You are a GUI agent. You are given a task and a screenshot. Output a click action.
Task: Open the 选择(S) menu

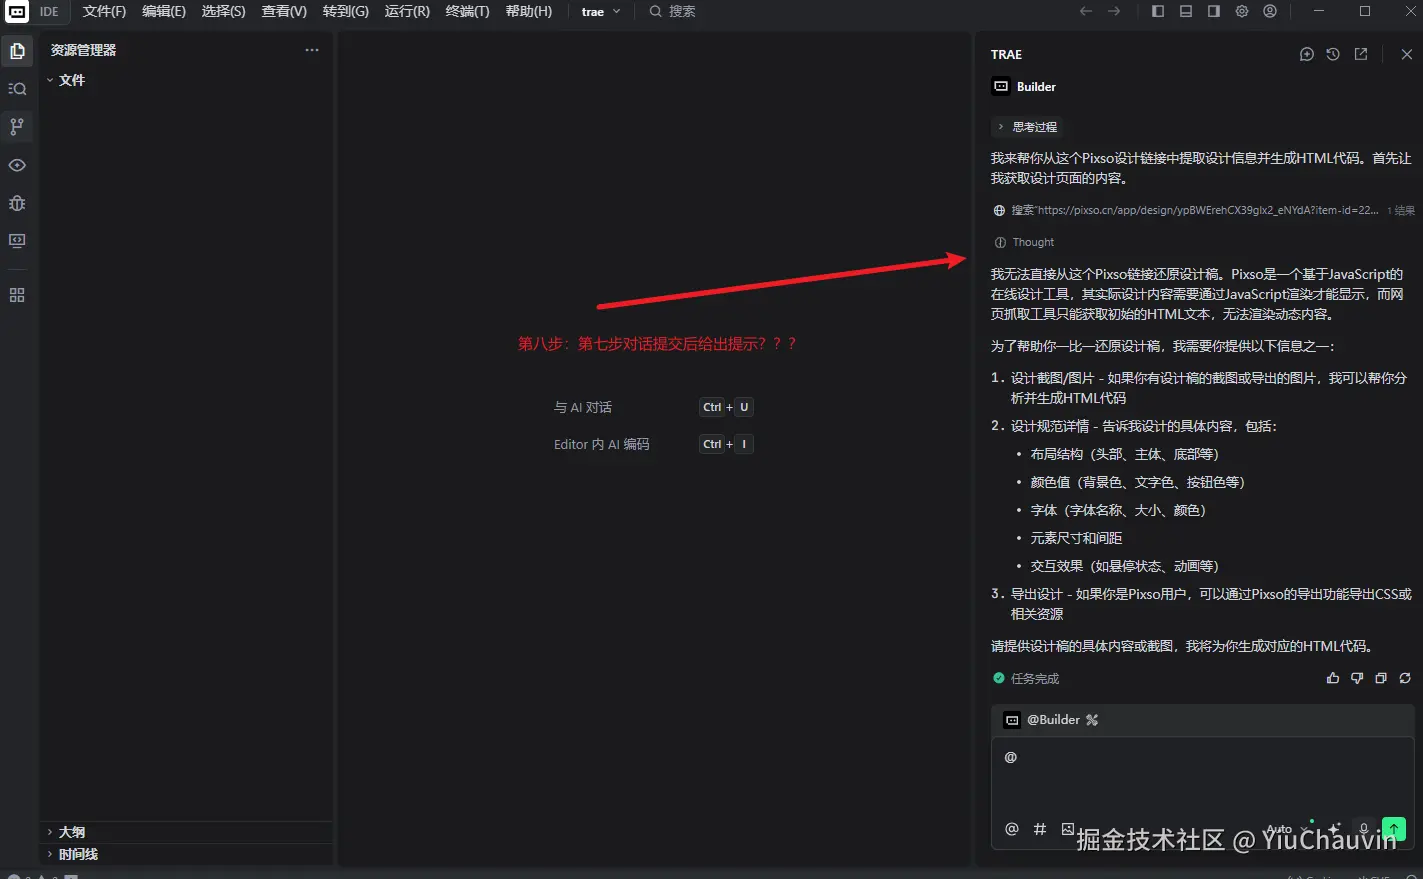(x=223, y=11)
